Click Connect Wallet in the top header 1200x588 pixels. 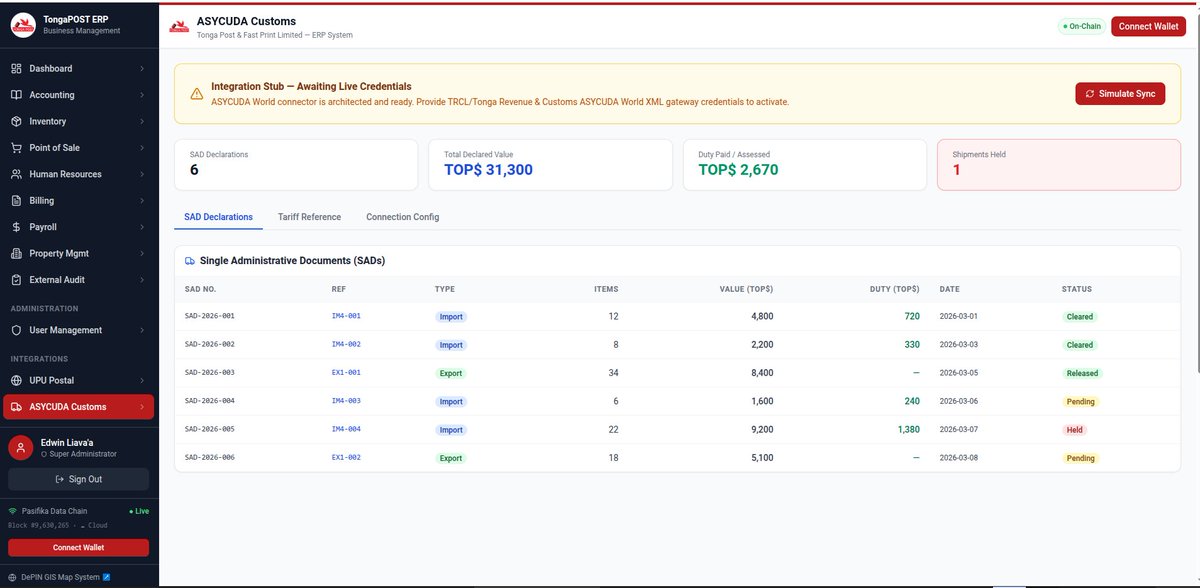coord(1148,26)
